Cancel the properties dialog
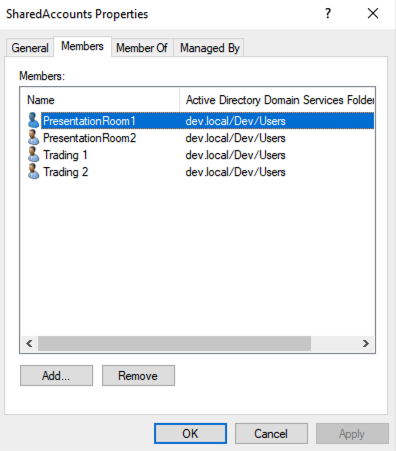The width and height of the screenshot is (396, 451). pyautogui.click(x=271, y=434)
